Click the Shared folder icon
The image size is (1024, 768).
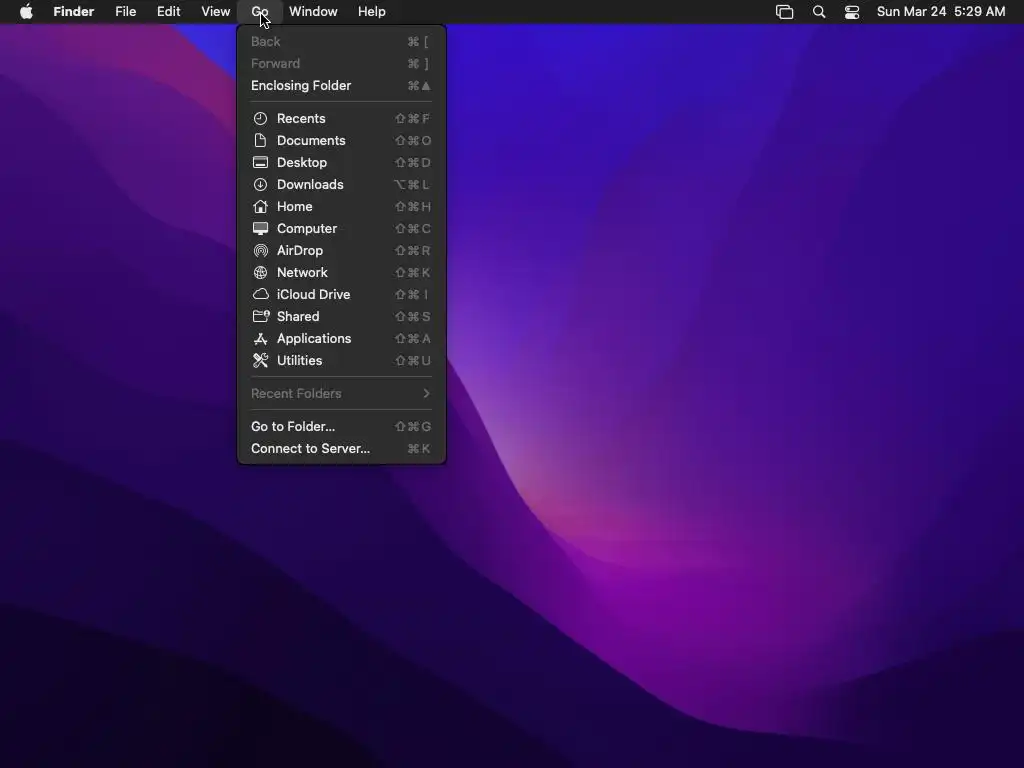coord(261,317)
